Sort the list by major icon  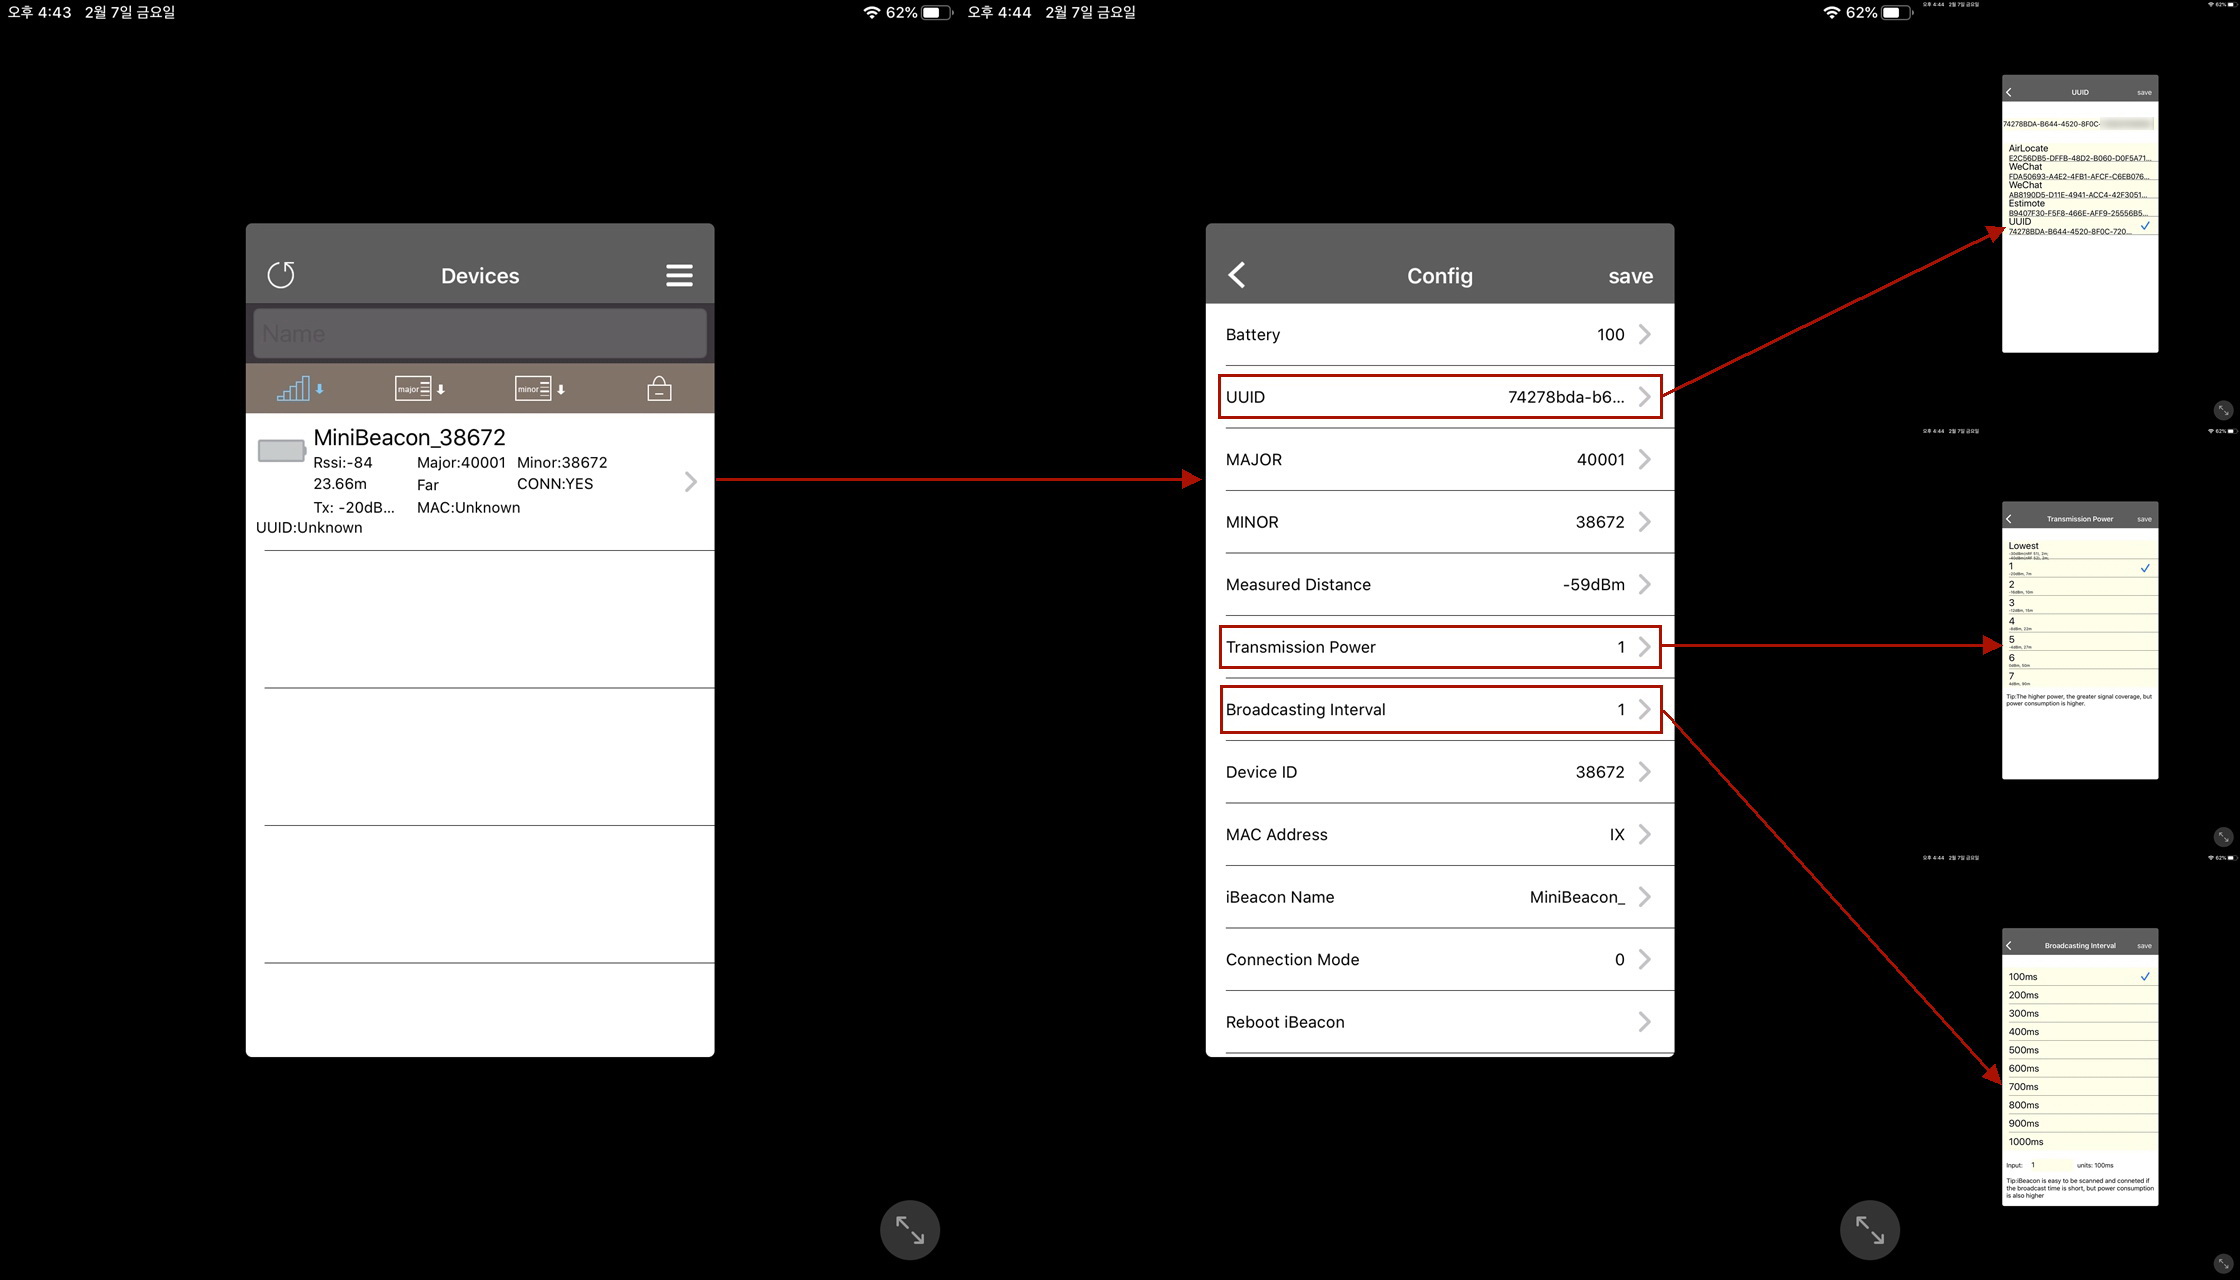pos(418,389)
